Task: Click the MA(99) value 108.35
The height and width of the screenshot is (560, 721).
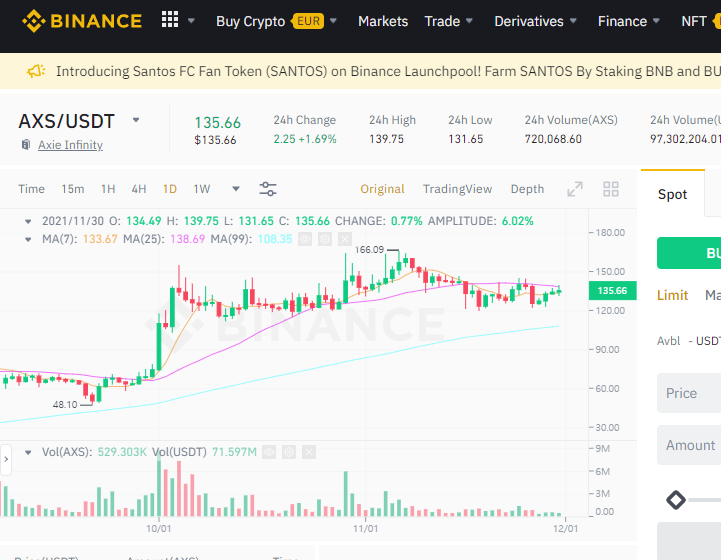Action: point(275,239)
